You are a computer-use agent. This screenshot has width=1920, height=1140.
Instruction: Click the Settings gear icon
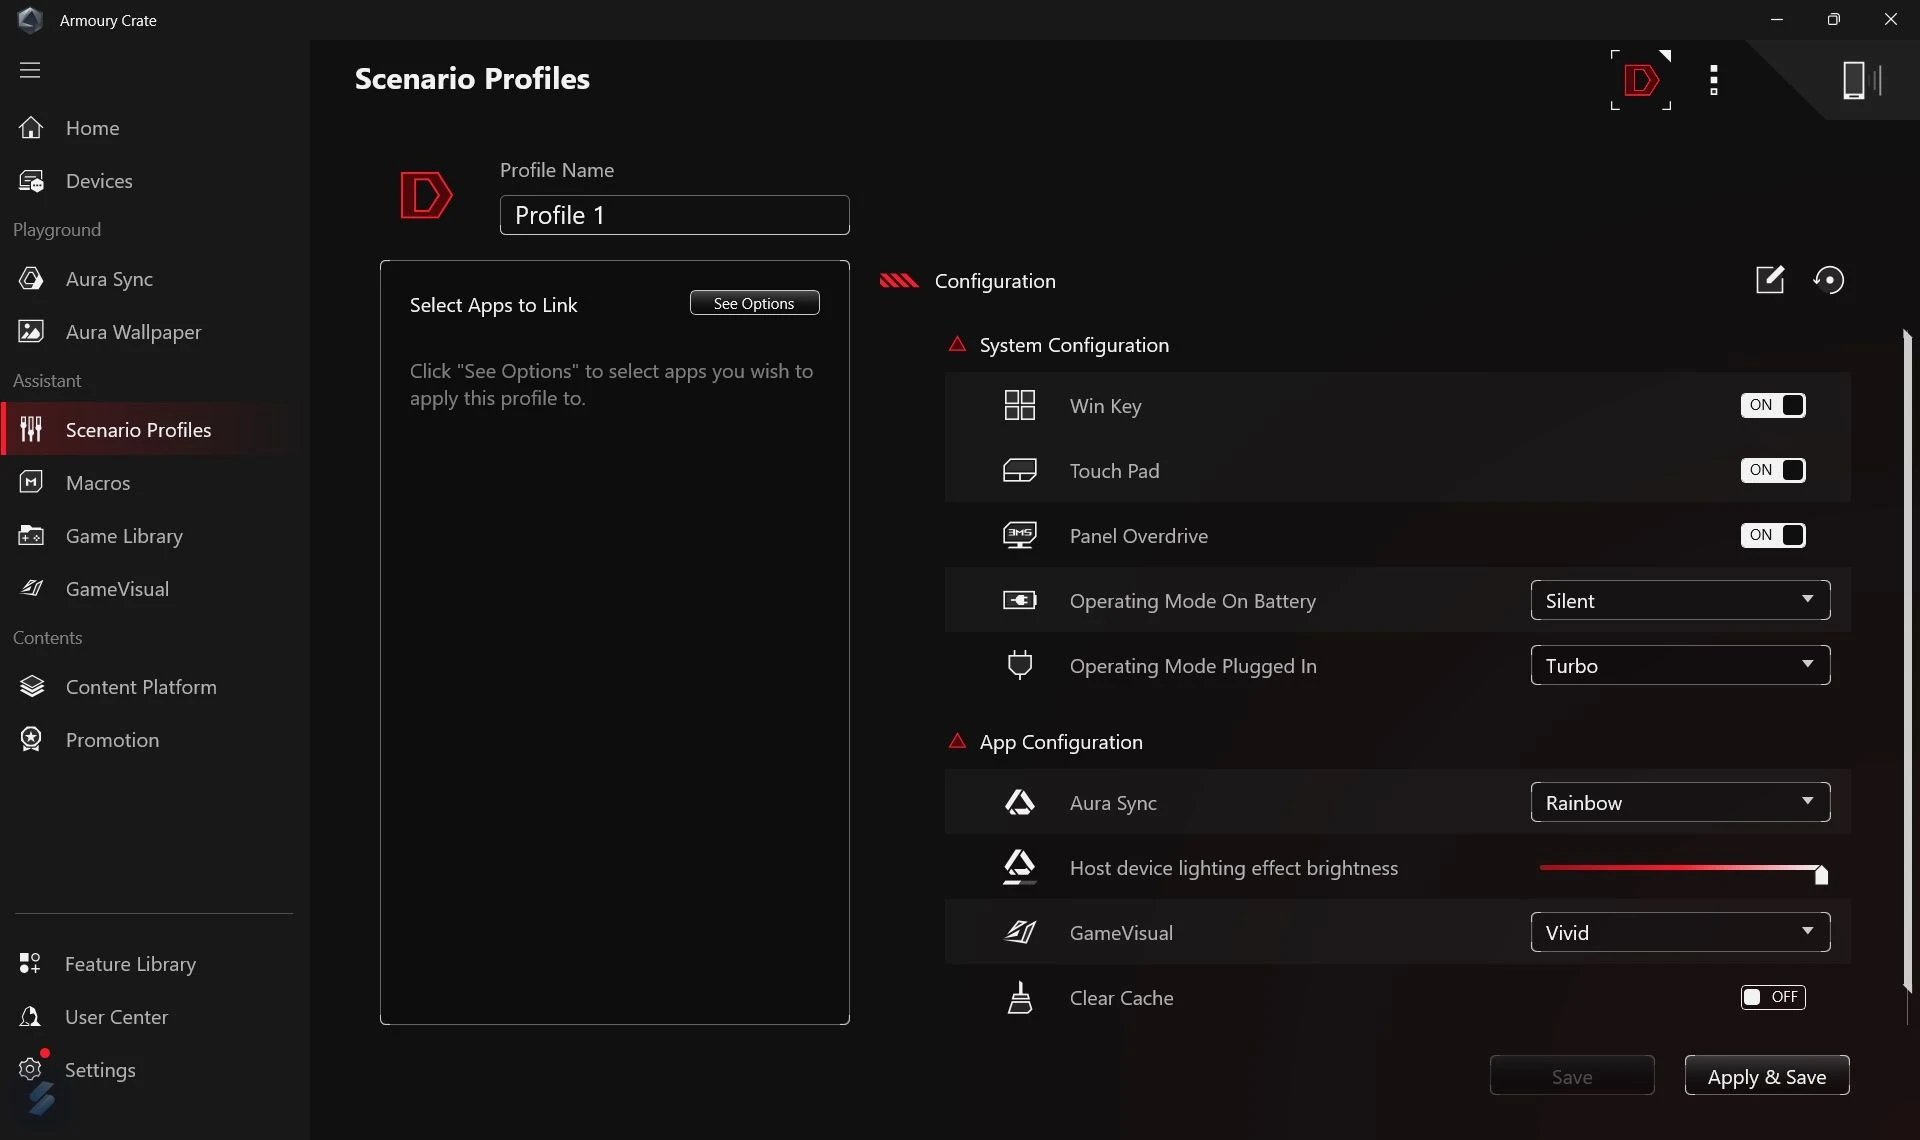point(30,1069)
